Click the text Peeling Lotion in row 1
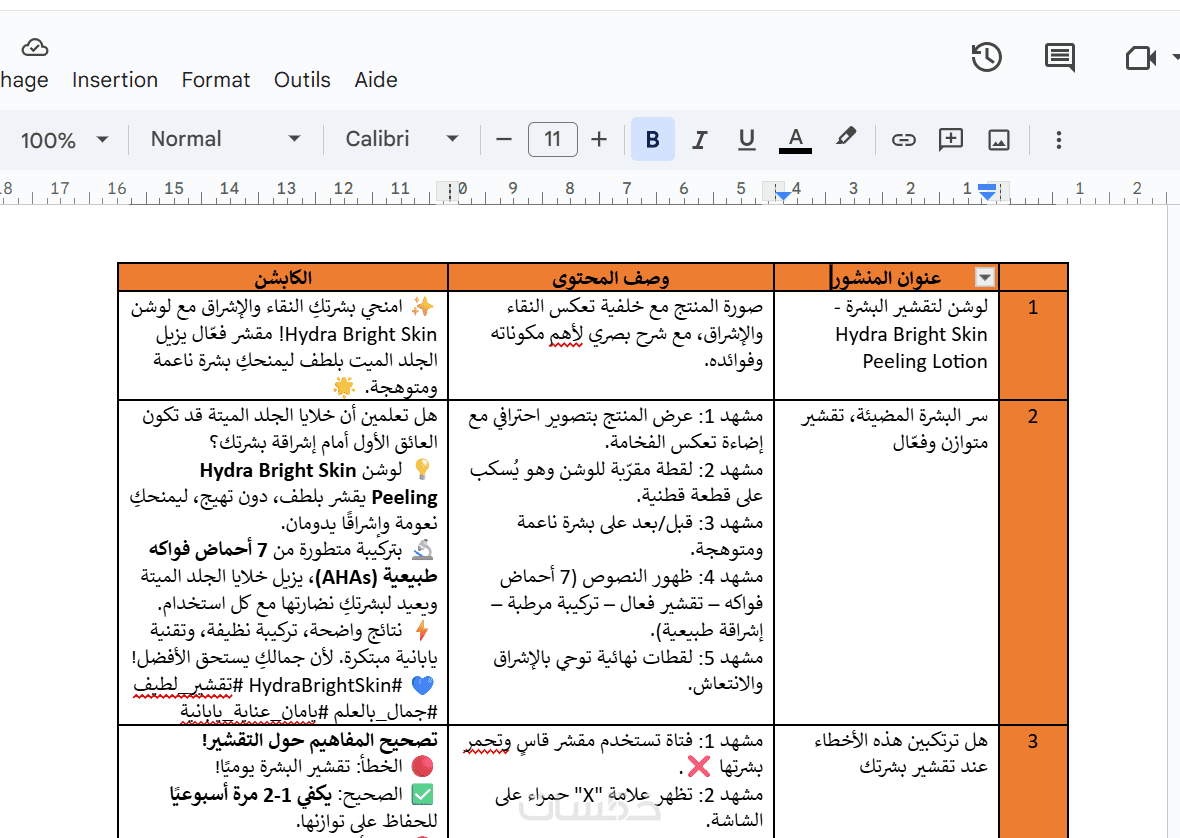Image resolution: width=1180 pixels, height=838 pixels. (925, 362)
